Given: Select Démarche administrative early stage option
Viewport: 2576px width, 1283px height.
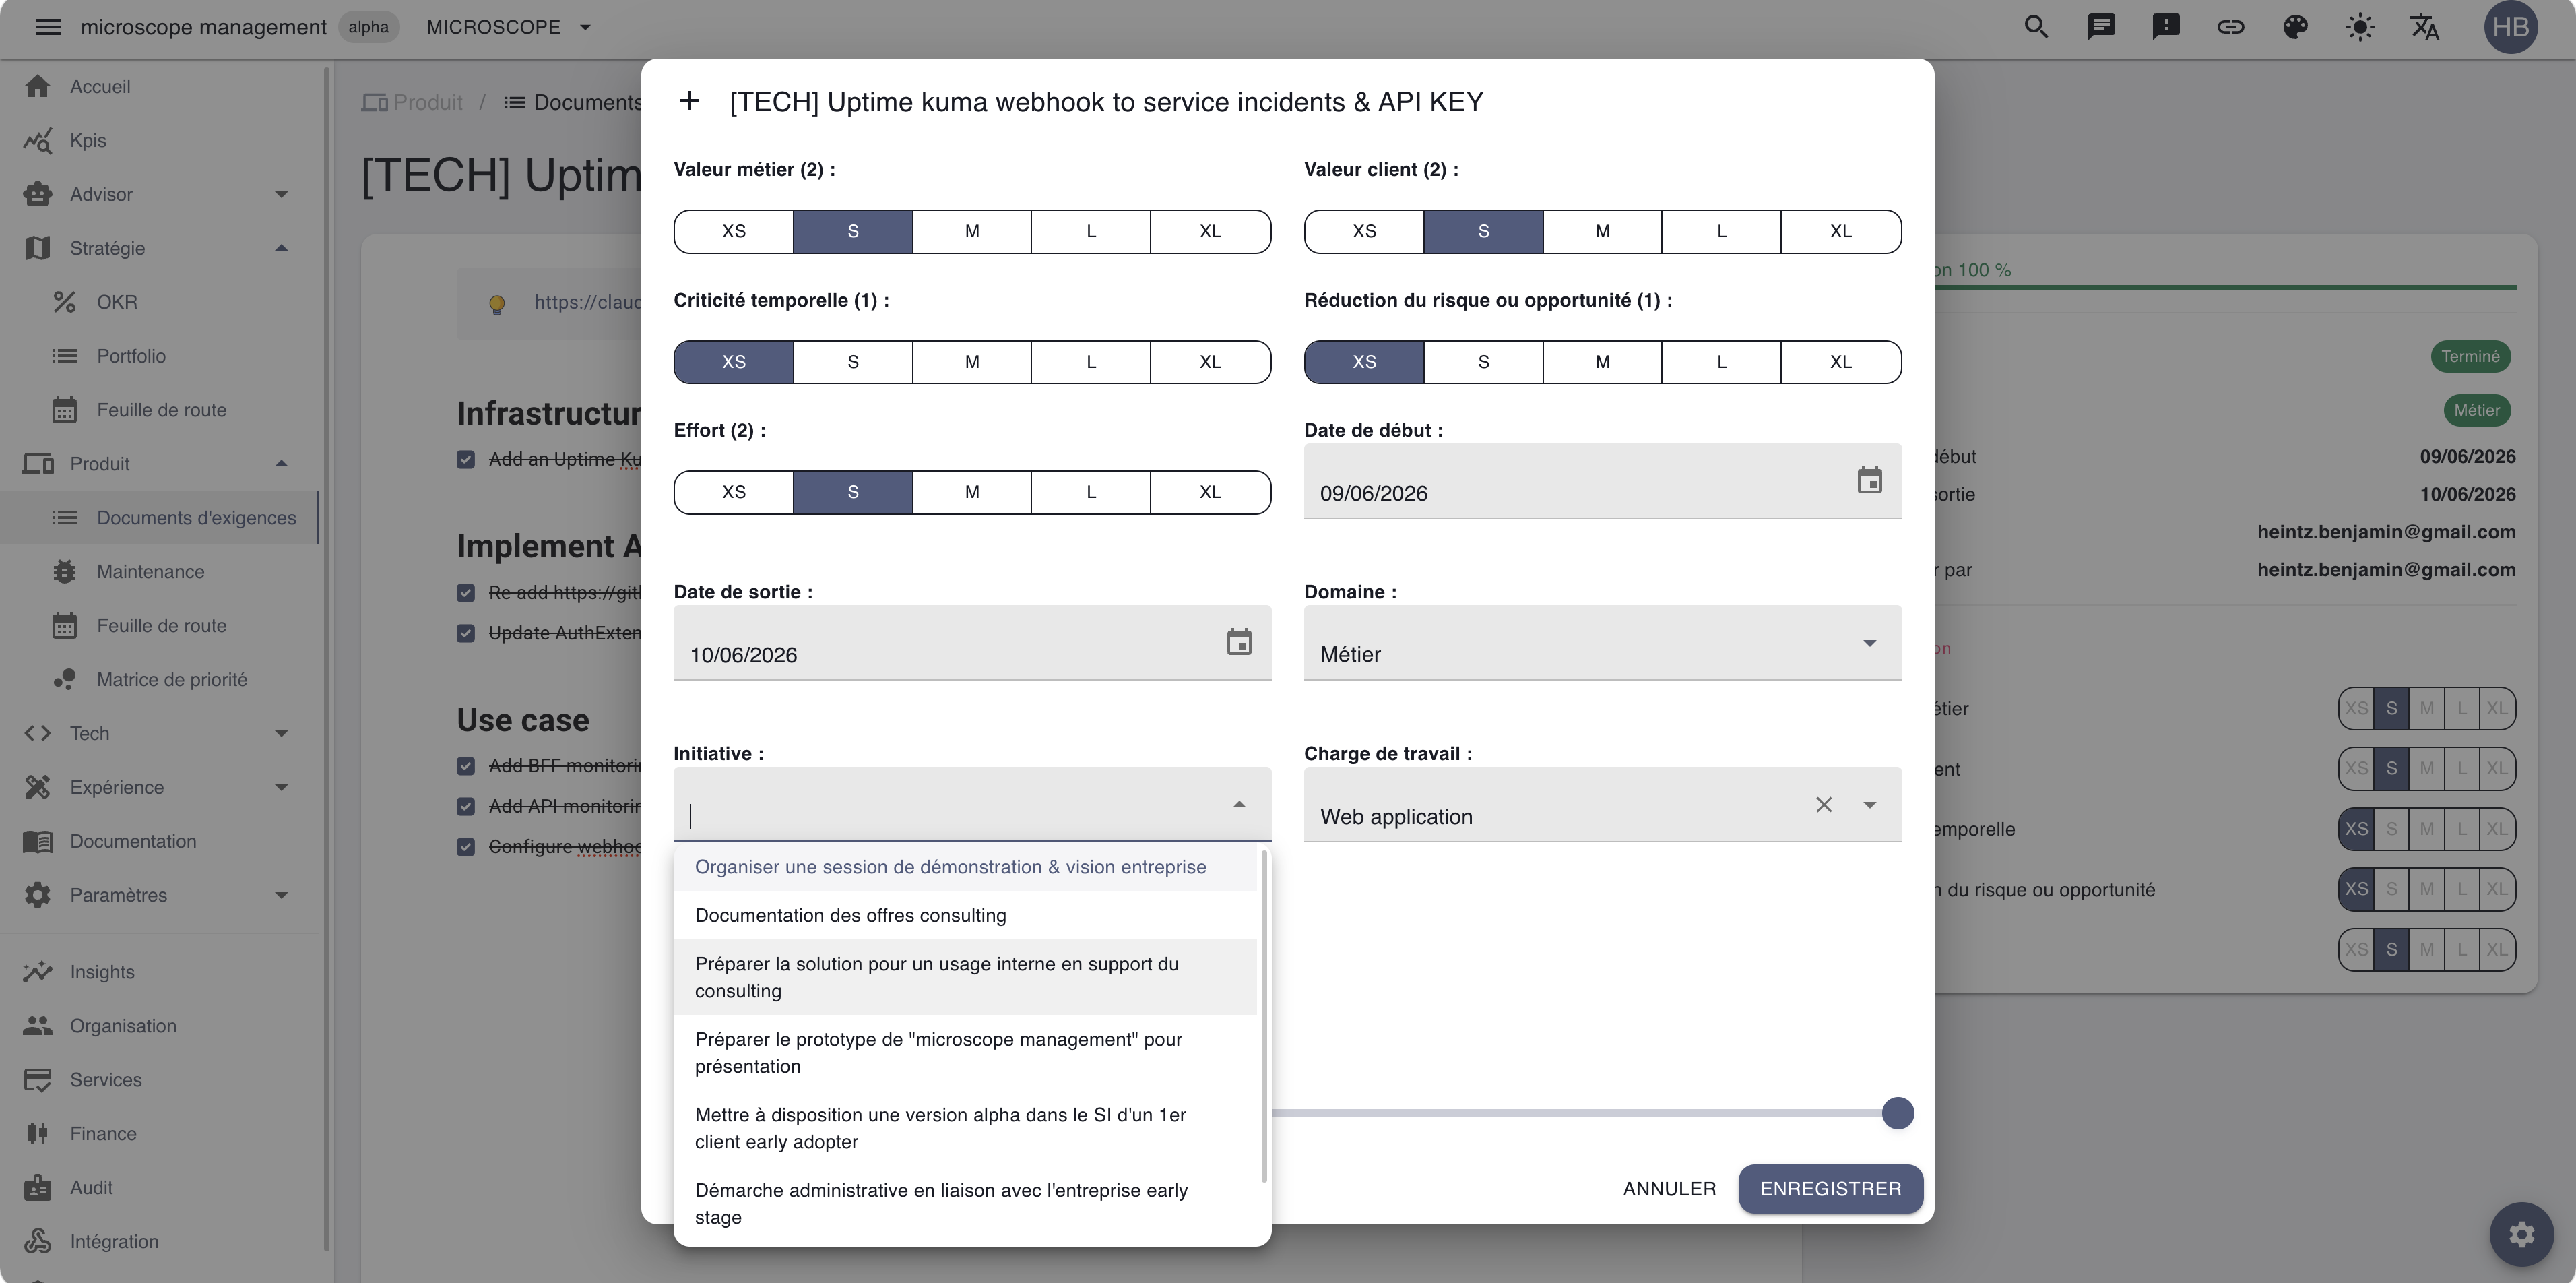Looking at the screenshot, I should 965,1204.
